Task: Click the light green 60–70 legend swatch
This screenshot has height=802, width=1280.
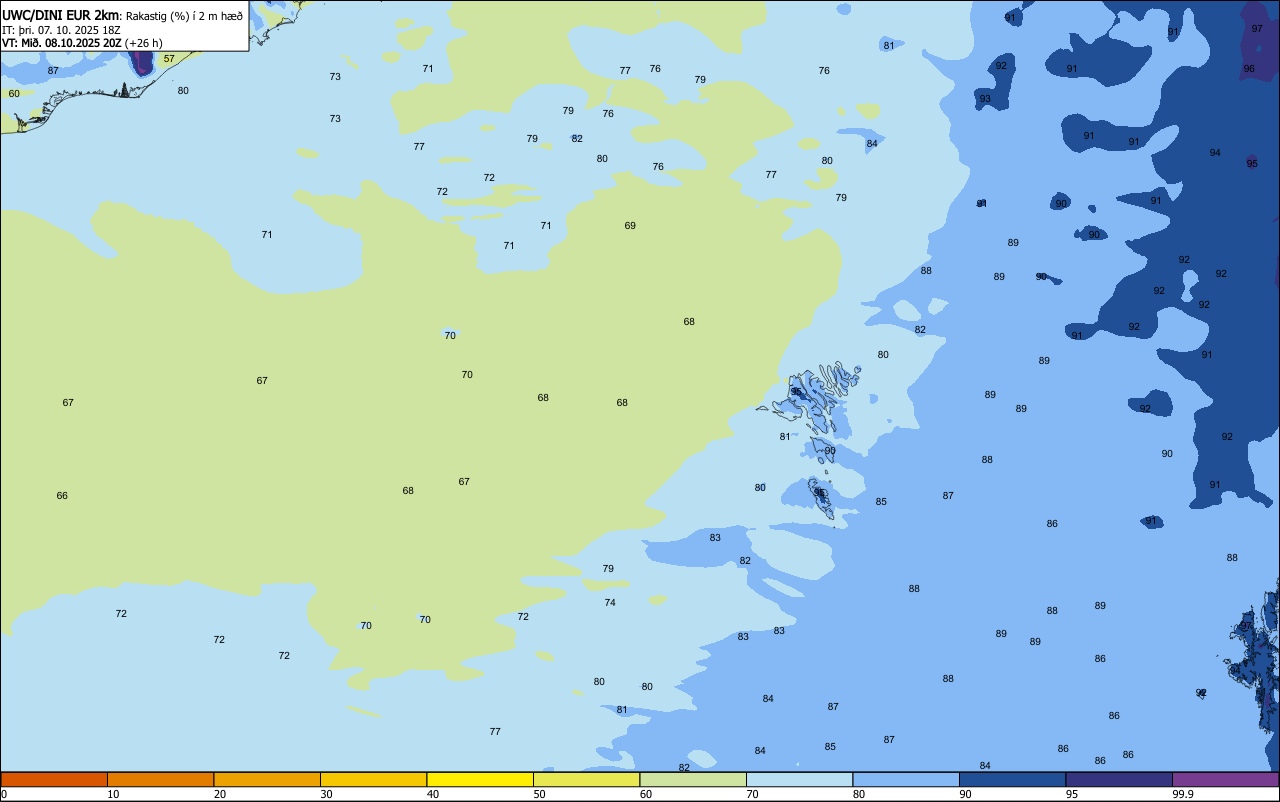Action: click(x=693, y=779)
